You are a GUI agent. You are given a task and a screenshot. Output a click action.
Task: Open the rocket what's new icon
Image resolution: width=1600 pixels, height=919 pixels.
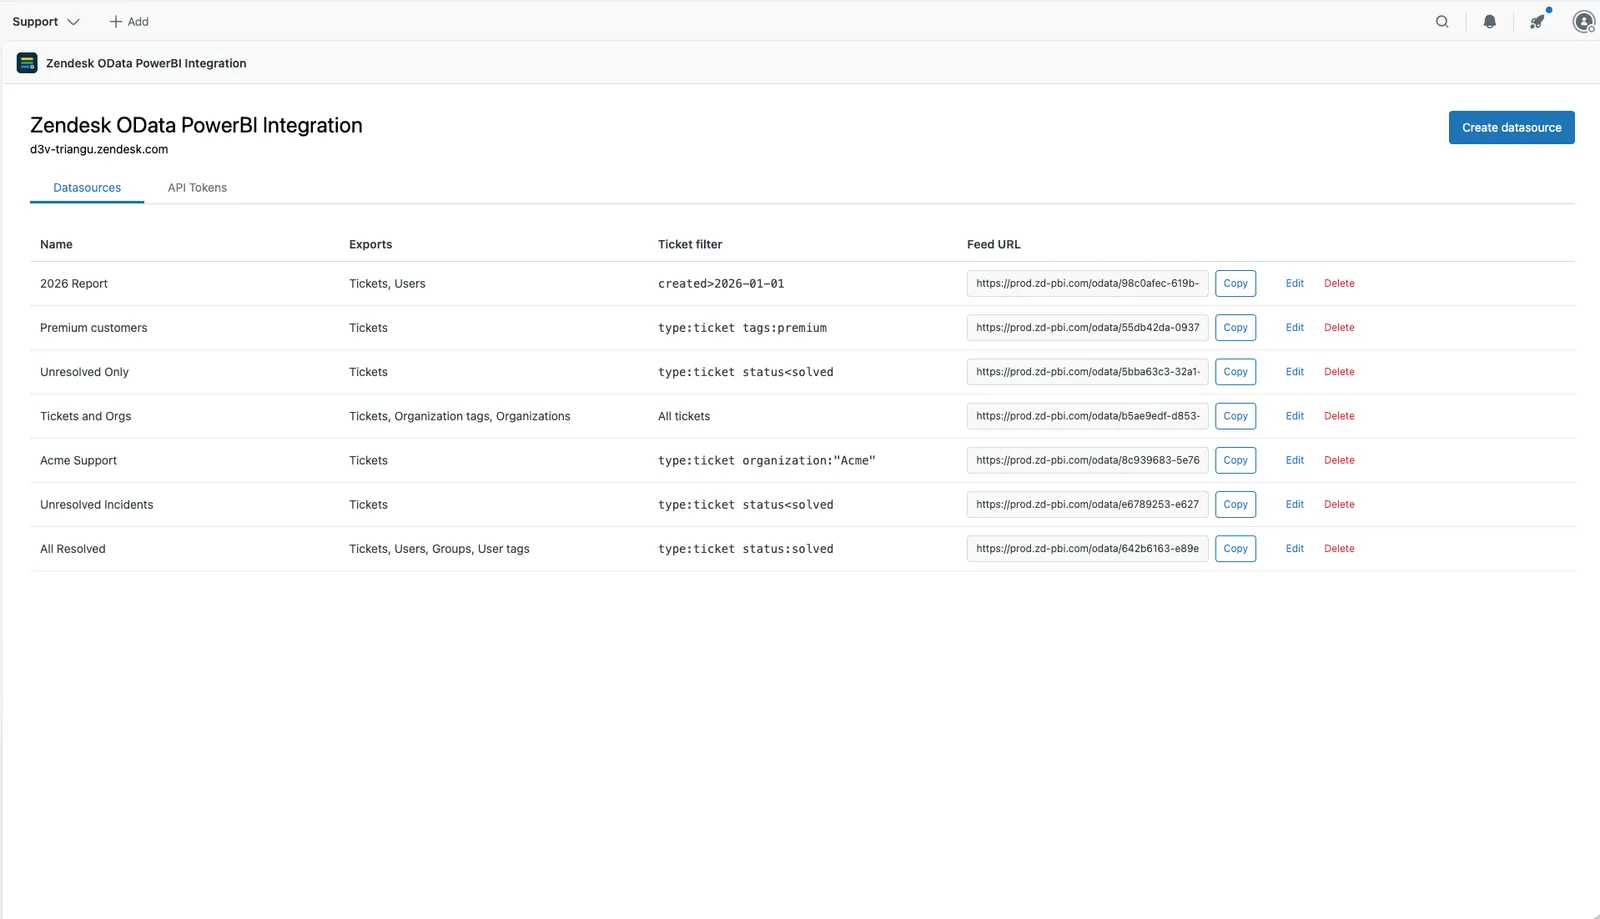point(1537,22)
